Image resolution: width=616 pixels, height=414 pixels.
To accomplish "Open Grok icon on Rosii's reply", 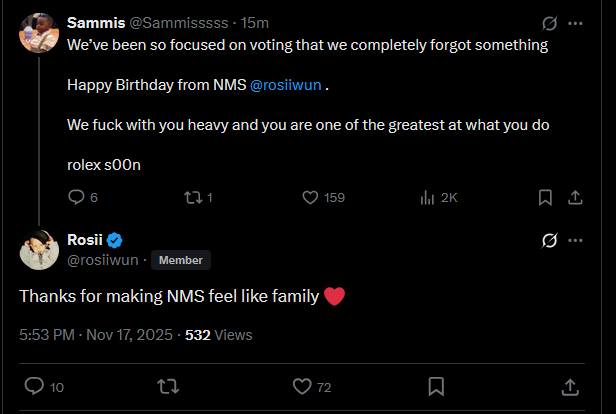I will point(548,240).
